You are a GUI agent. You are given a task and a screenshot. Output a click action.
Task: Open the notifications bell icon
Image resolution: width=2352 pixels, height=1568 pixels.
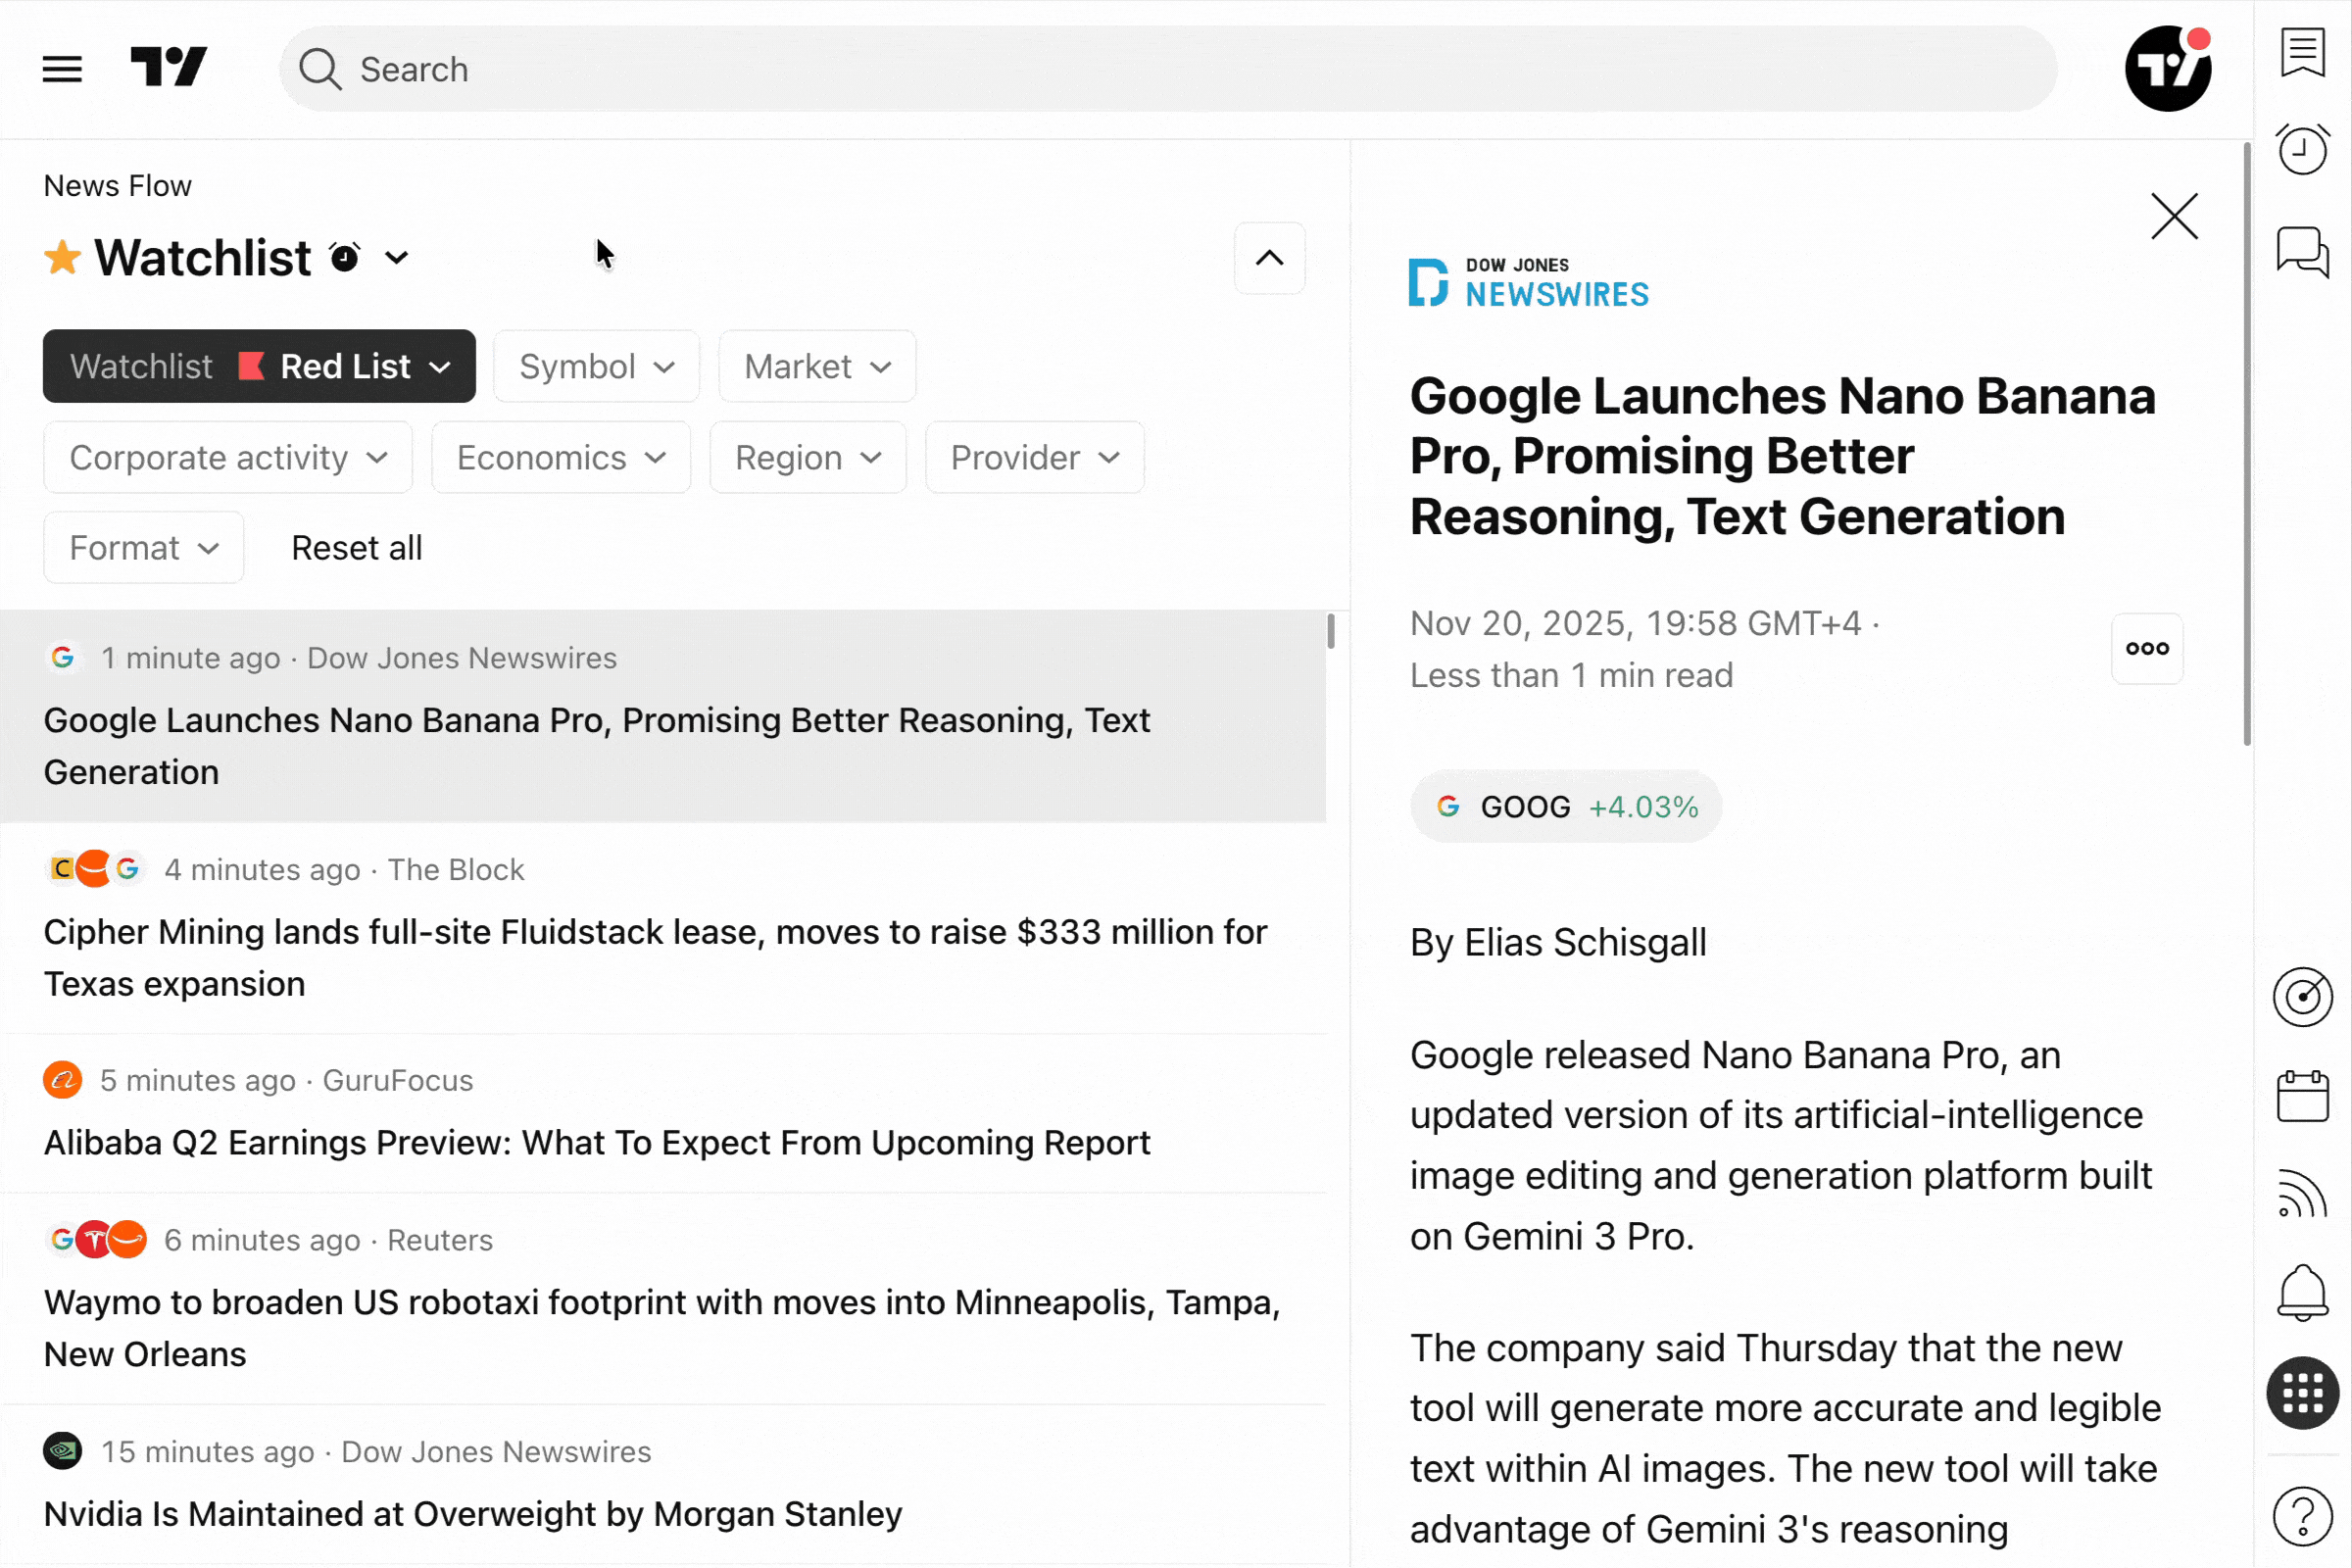click(x=2302, y=1292)
